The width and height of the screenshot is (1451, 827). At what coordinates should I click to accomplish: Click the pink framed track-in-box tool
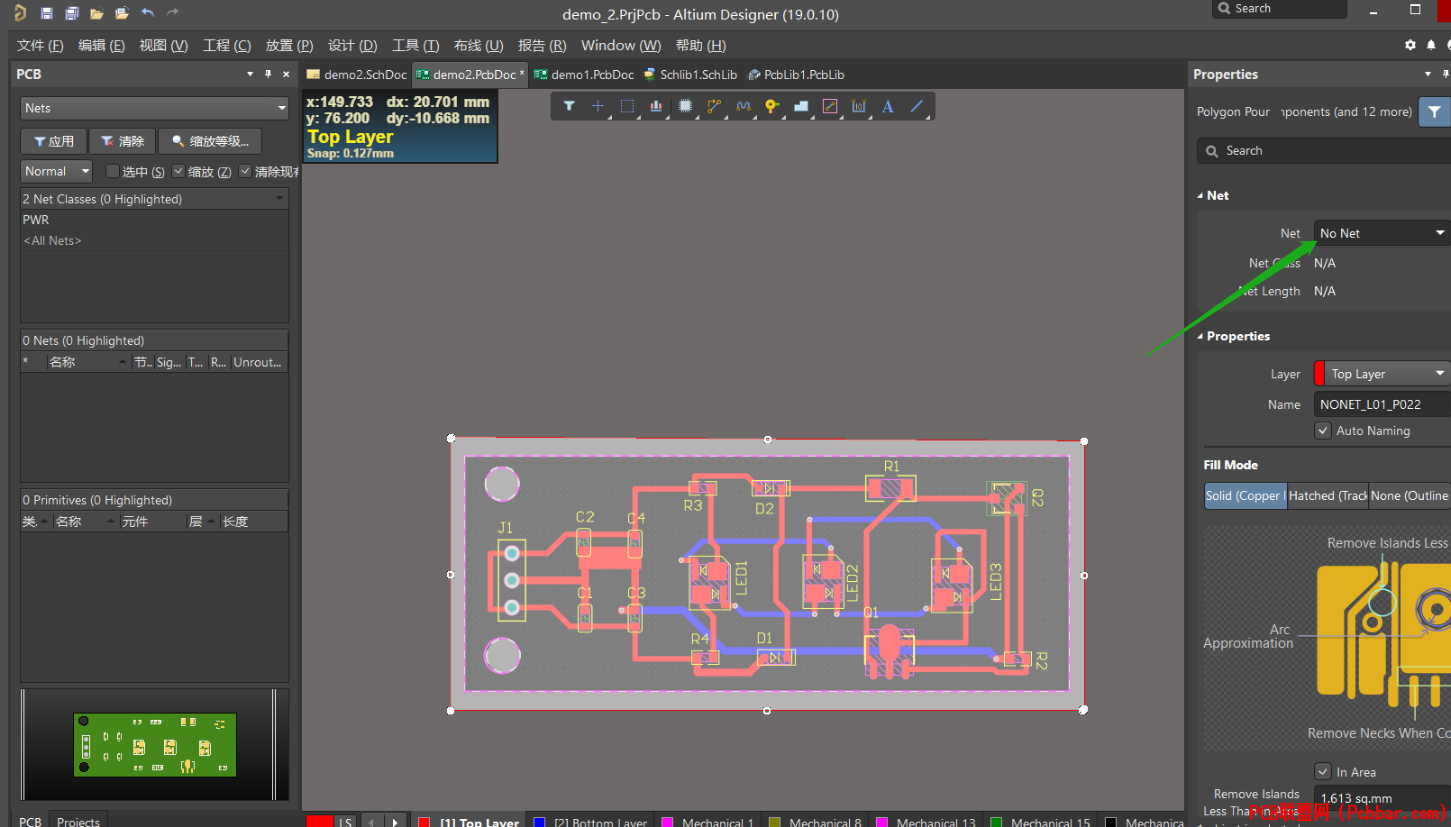830,106
